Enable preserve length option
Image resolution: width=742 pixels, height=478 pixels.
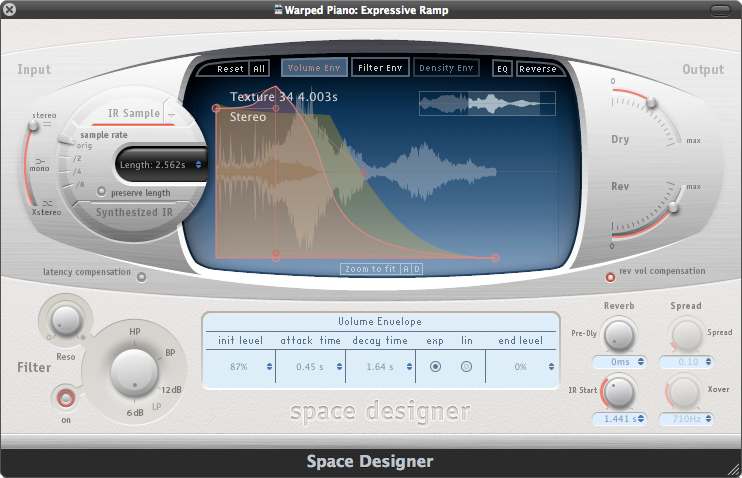[101, 191]
